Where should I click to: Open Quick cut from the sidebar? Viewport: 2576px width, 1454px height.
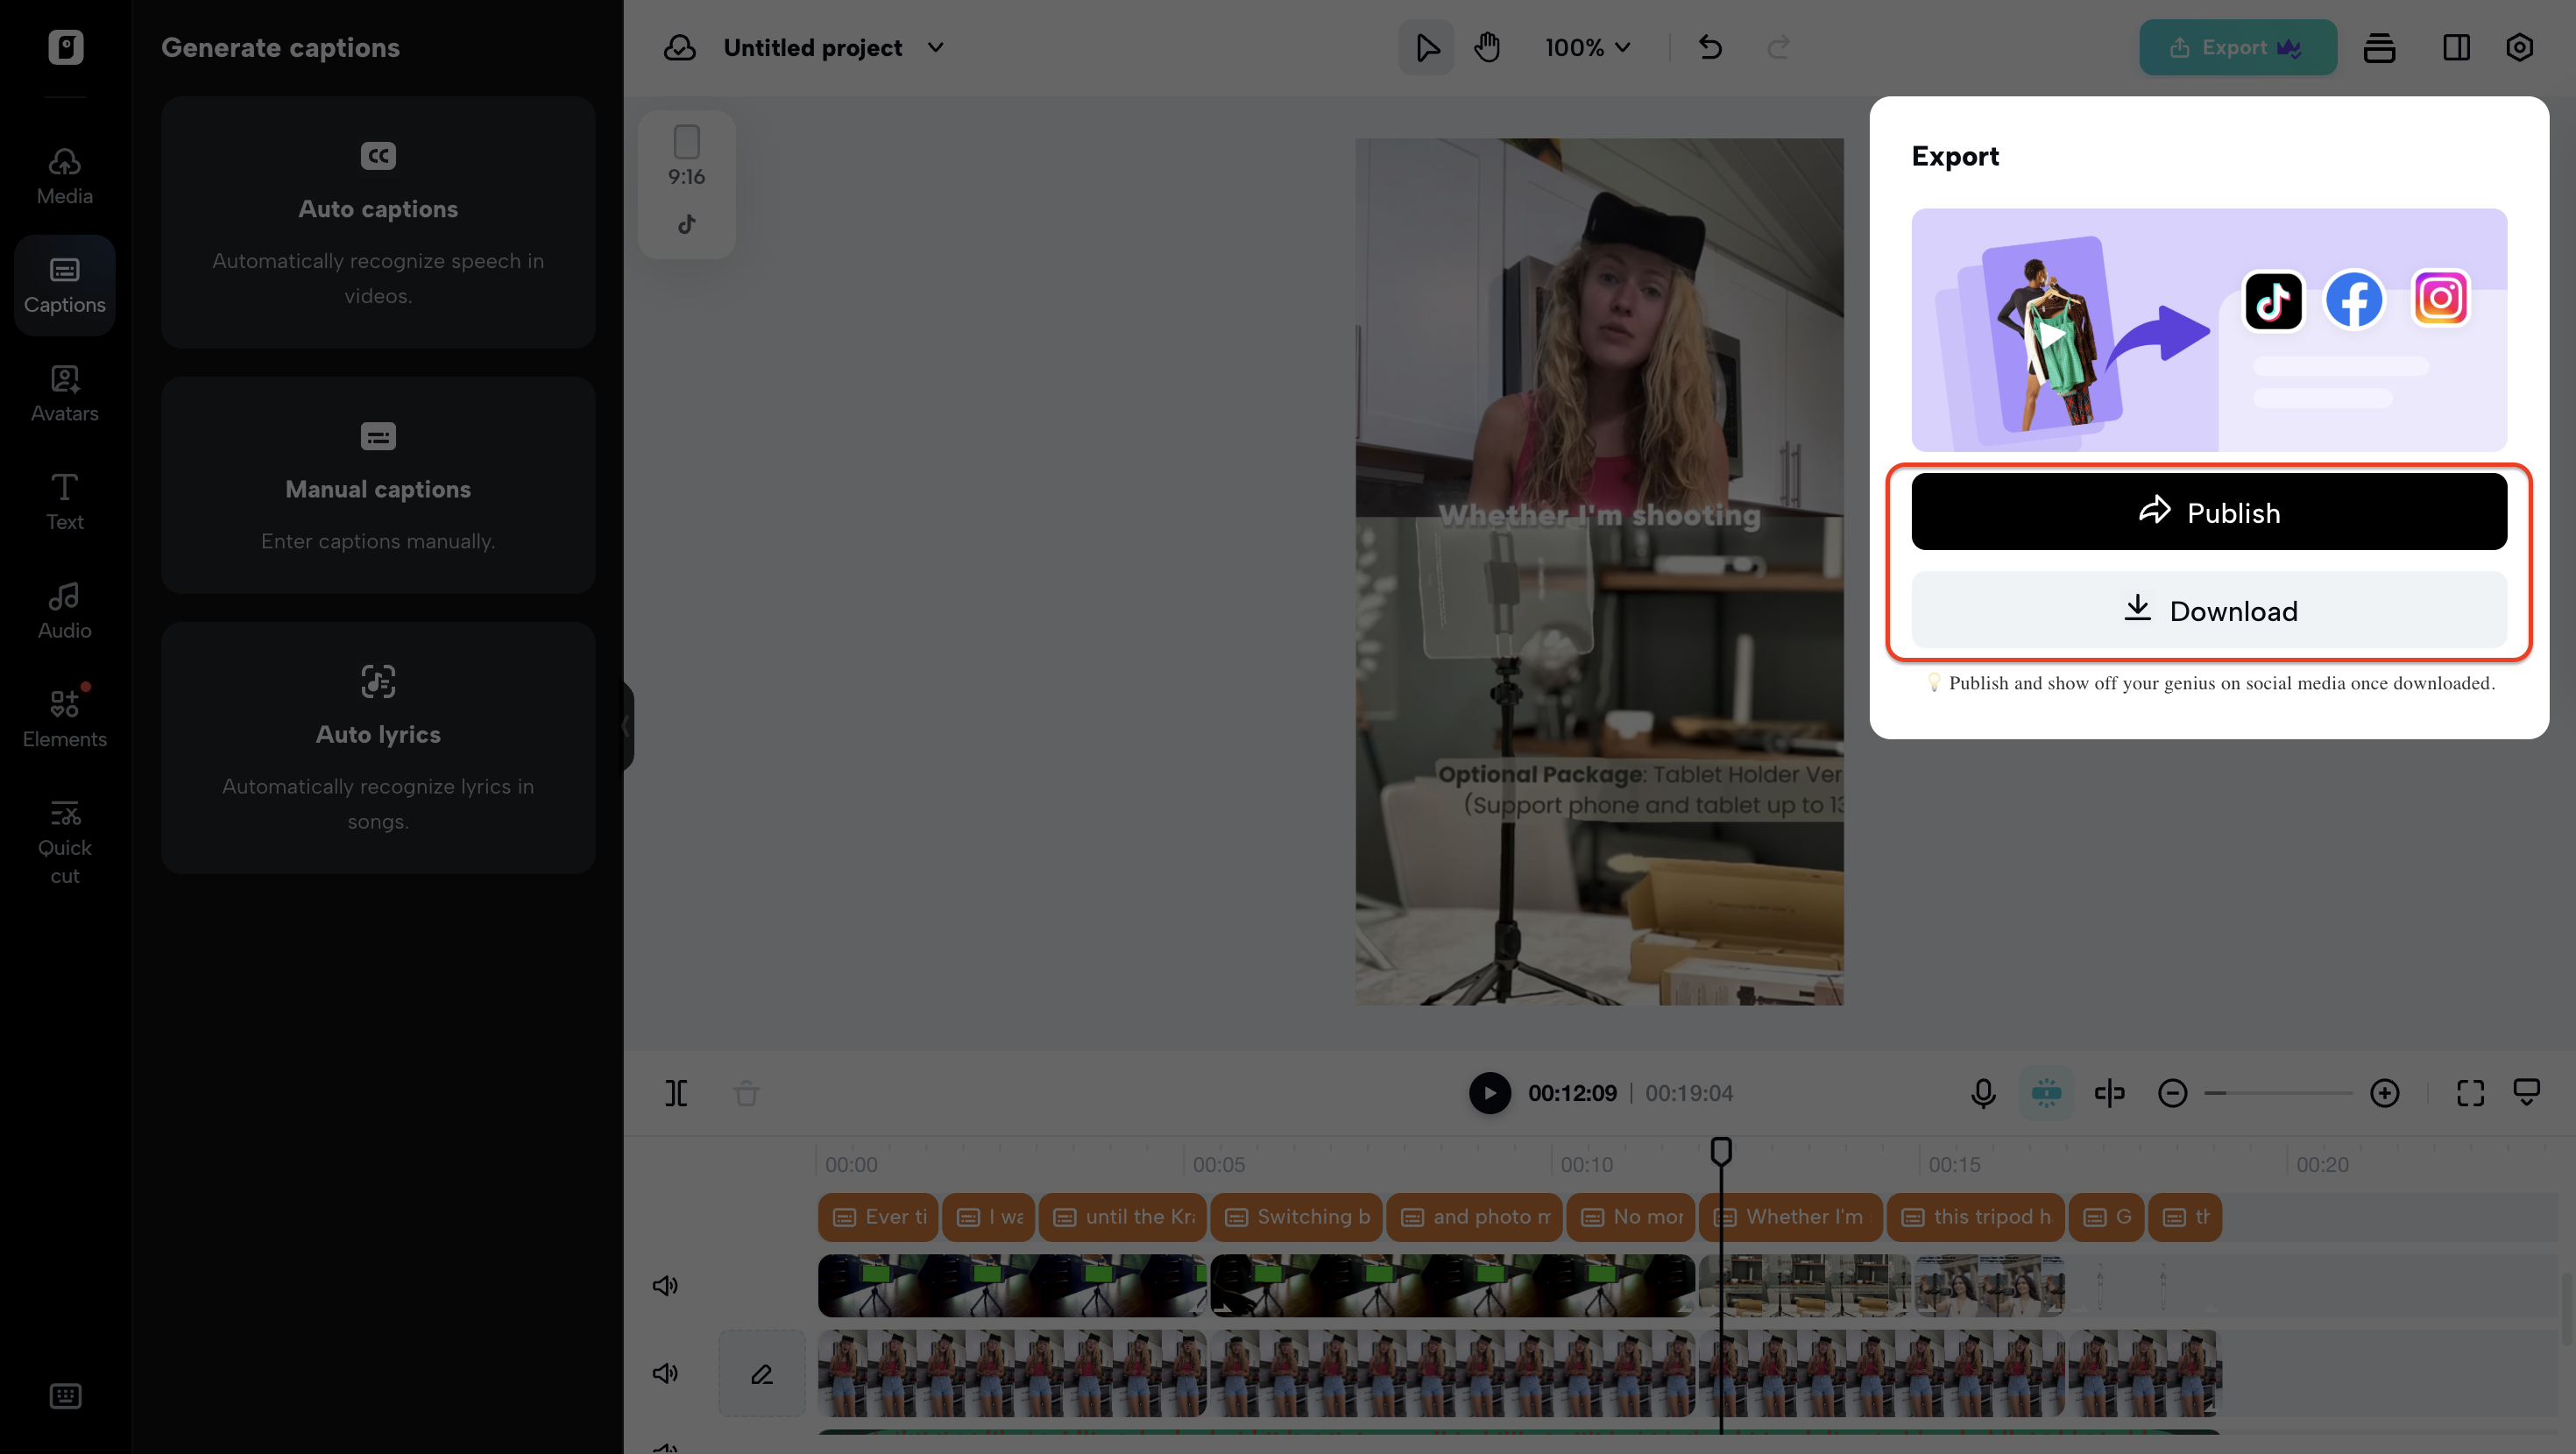click(64, 843)
